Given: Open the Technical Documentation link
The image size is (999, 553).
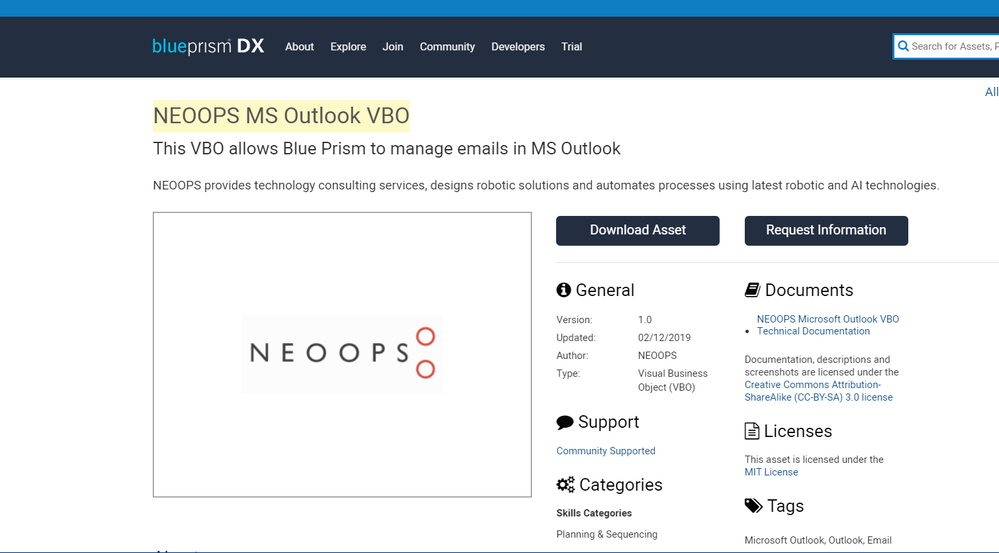Looking at the screenshot, I should coord(813,331).
